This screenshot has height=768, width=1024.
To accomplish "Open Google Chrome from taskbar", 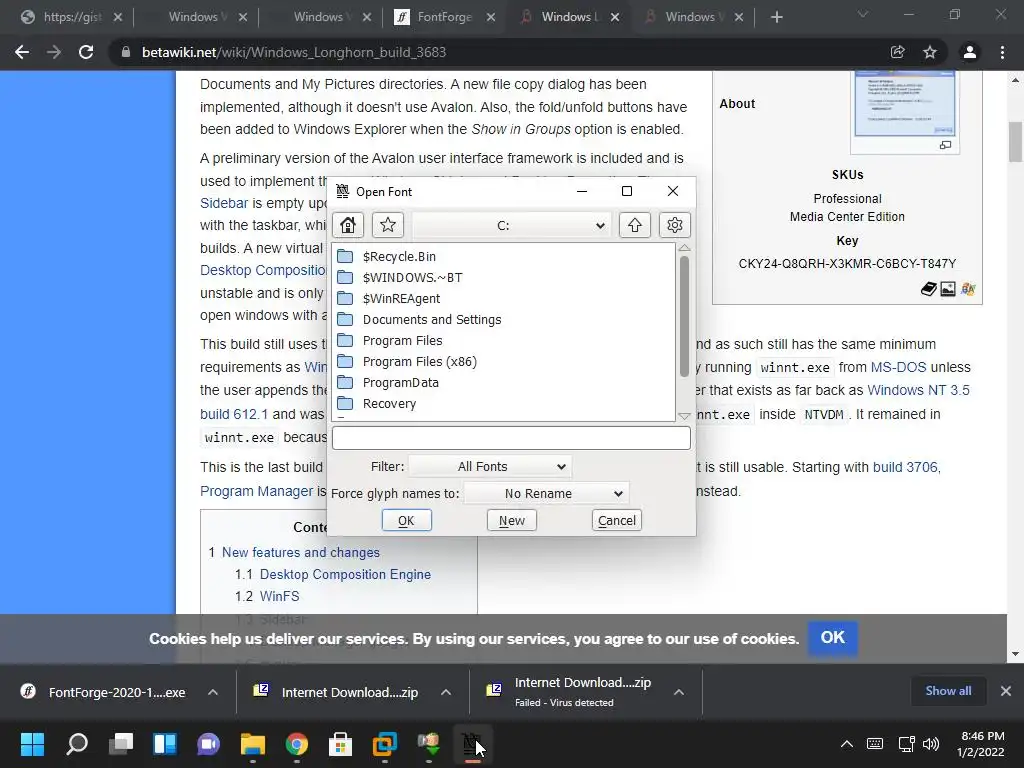I will pyautogui.click(x=296, y=744).
